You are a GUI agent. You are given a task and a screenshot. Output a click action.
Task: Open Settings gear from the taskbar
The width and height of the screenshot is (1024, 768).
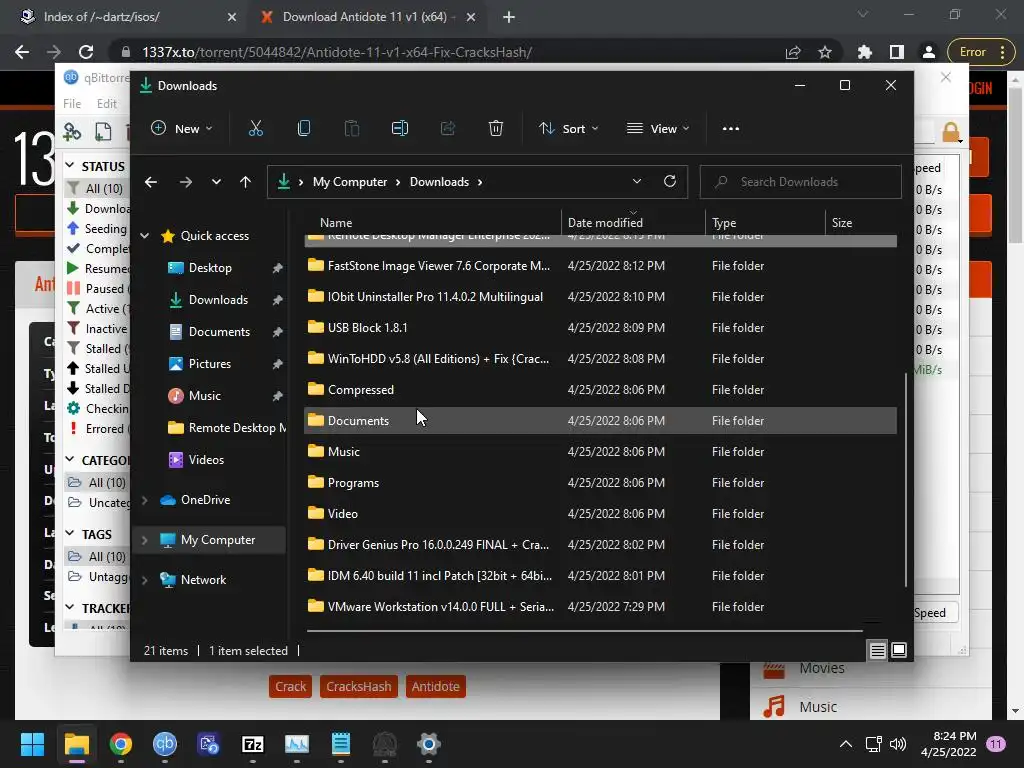428,744
